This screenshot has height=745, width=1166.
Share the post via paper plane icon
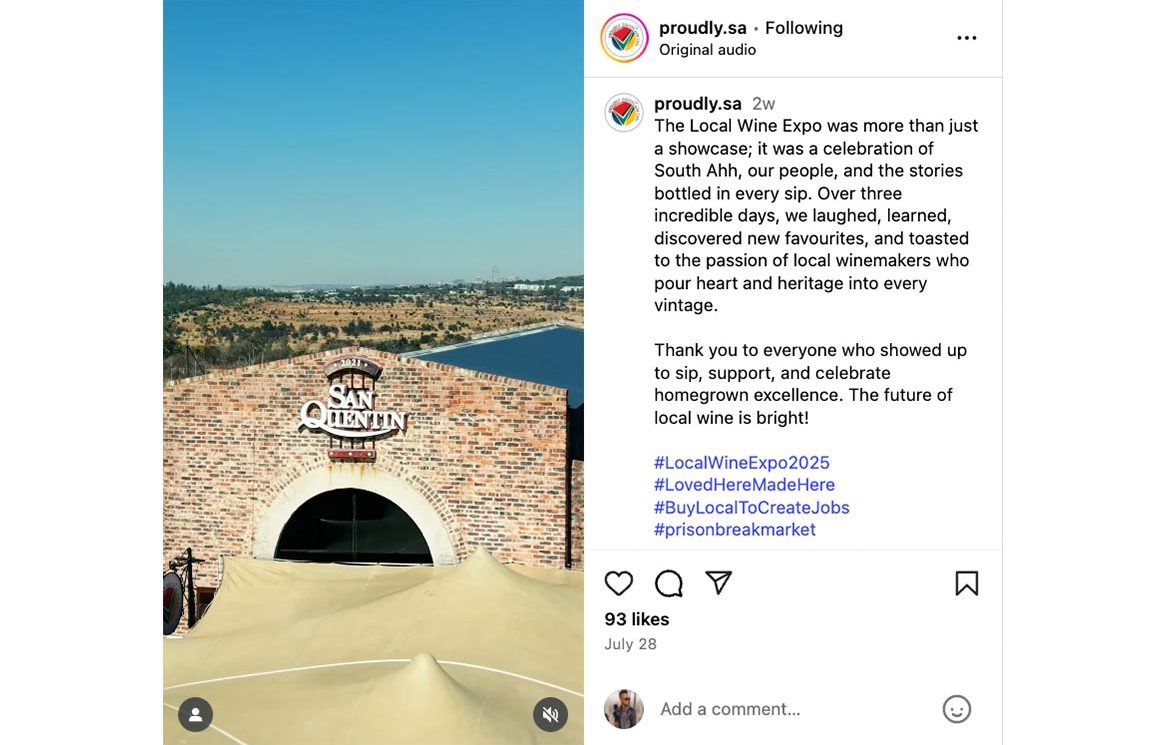pos(719,583)
